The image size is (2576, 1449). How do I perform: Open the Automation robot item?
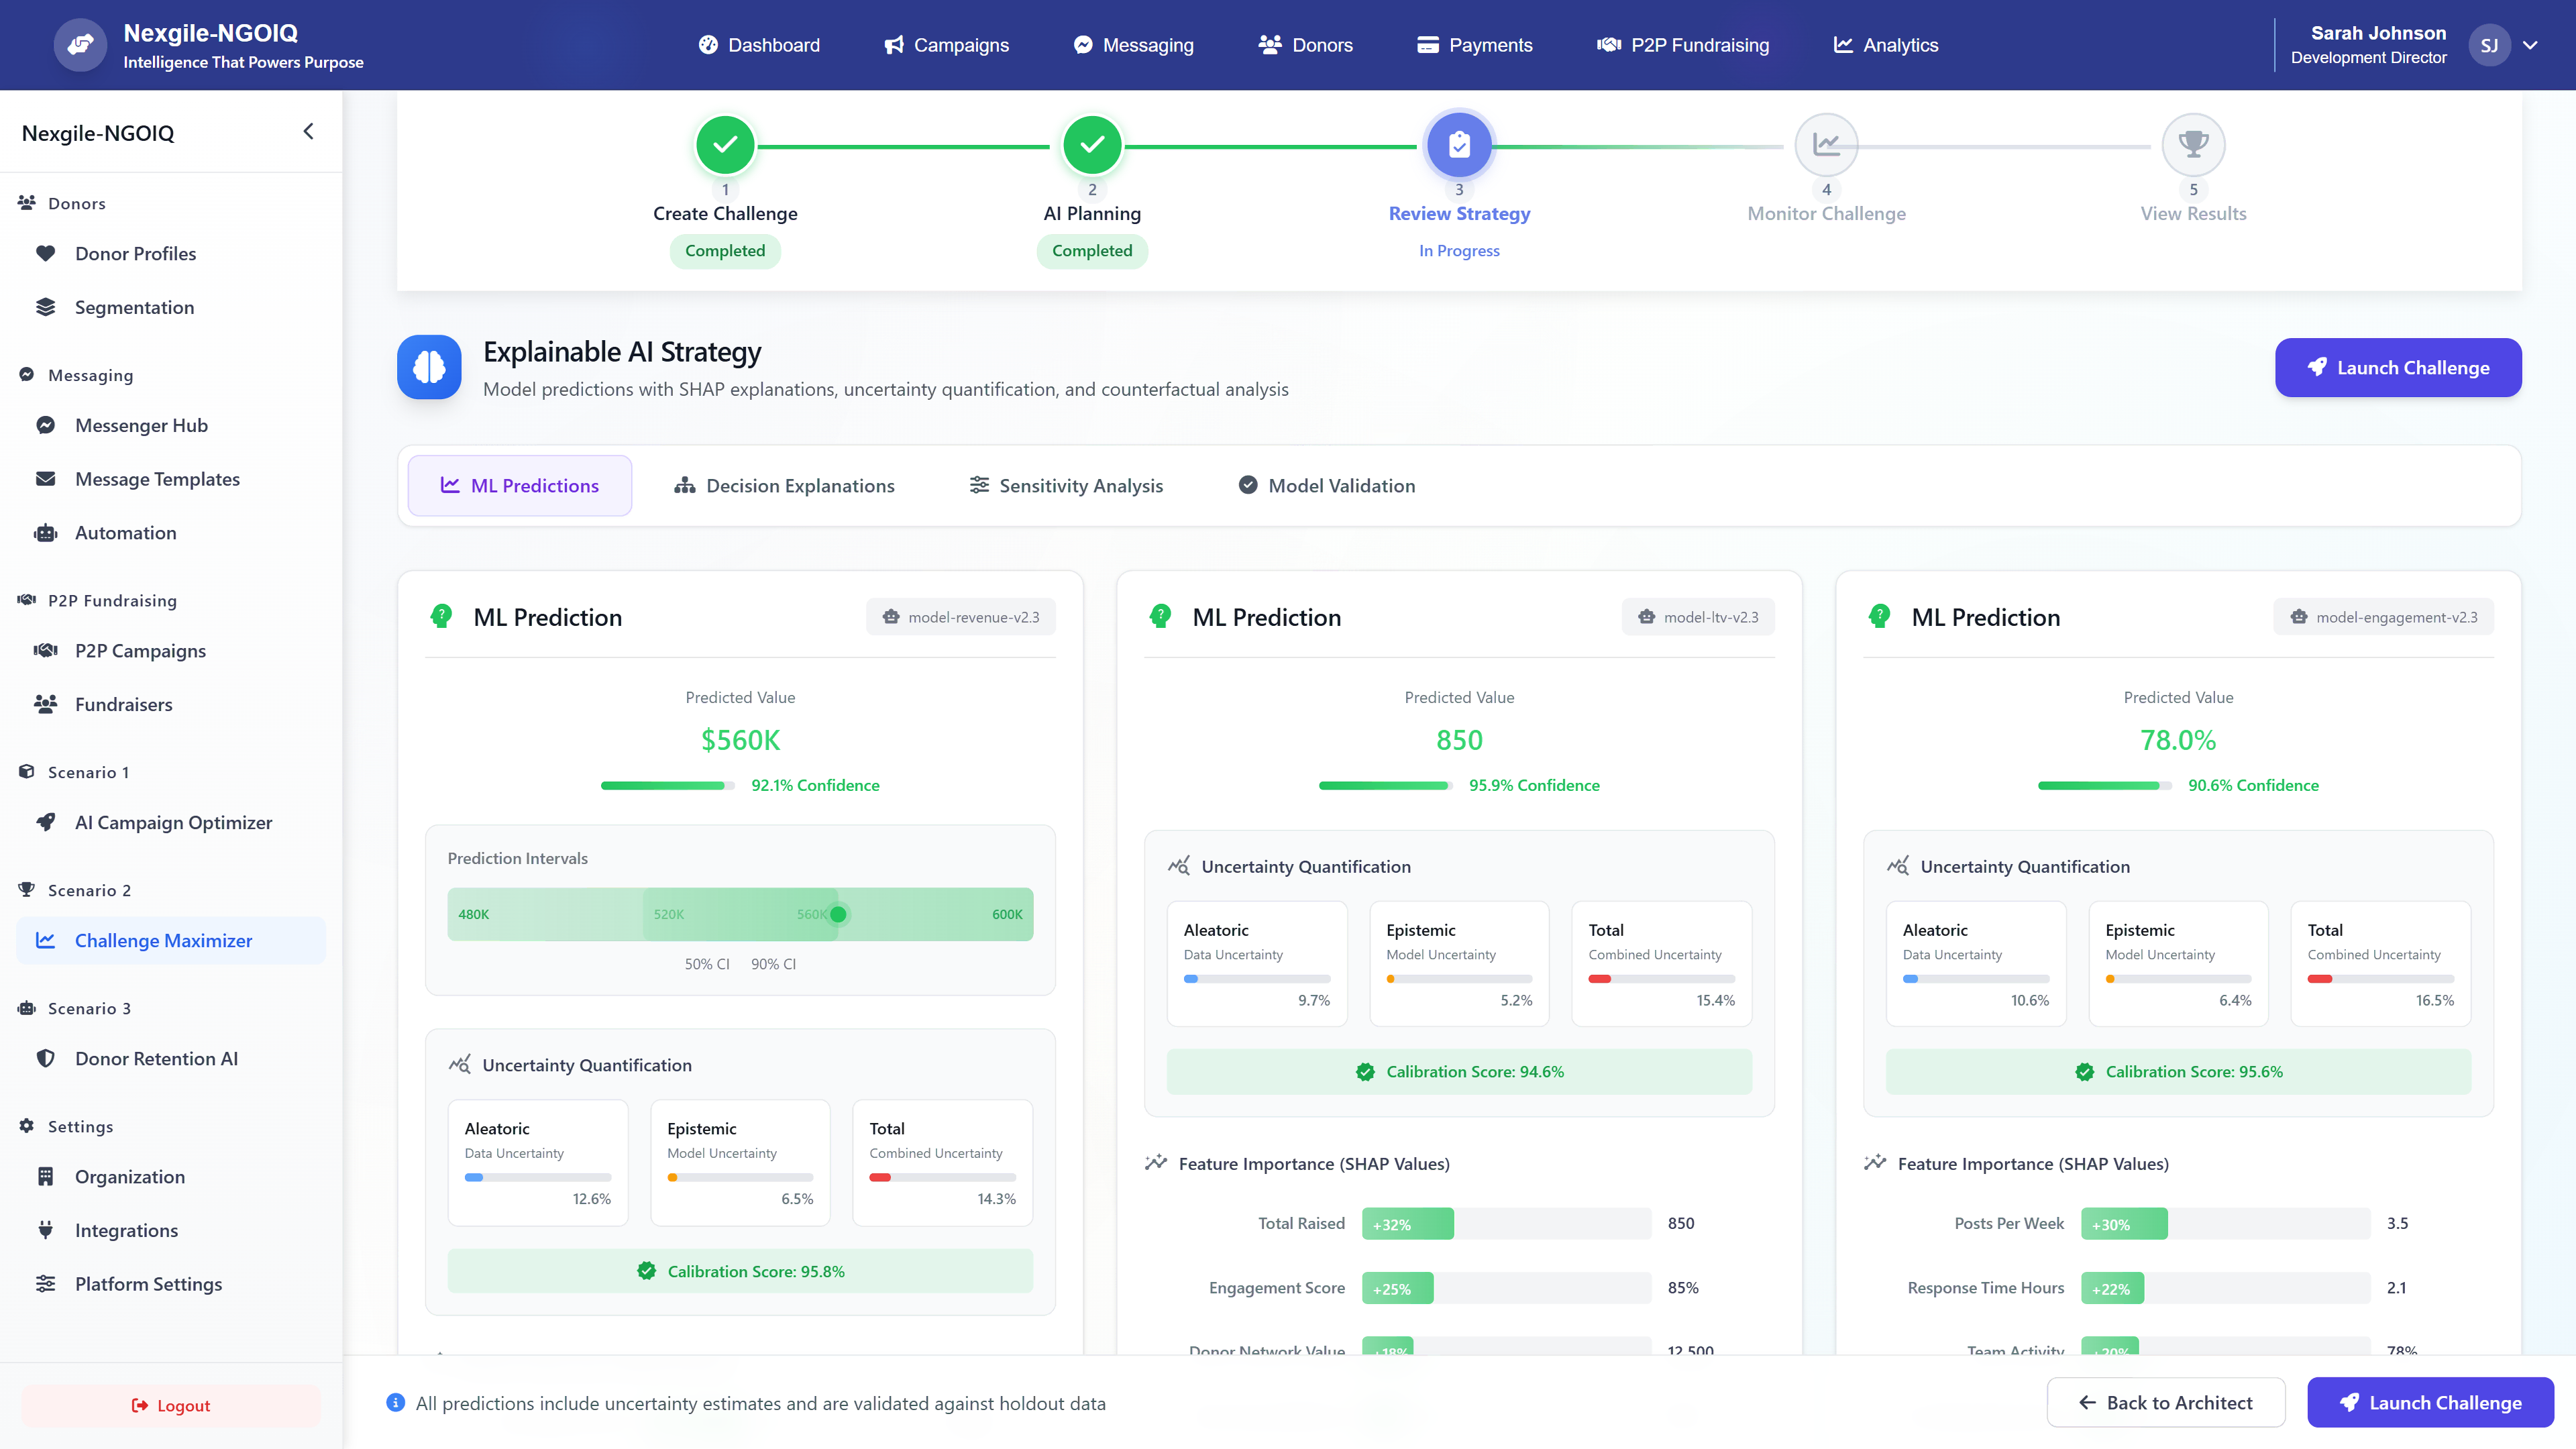click(125, 533)
